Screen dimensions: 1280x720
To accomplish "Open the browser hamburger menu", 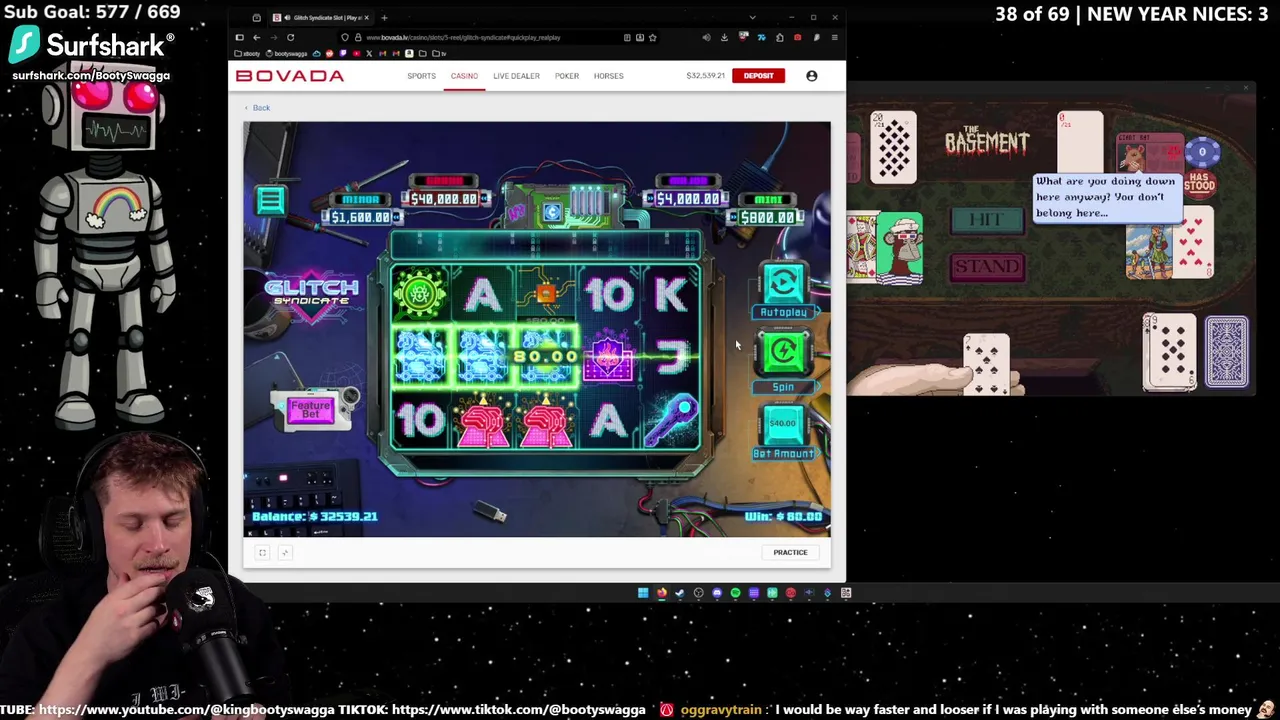I will pos(834,38).
